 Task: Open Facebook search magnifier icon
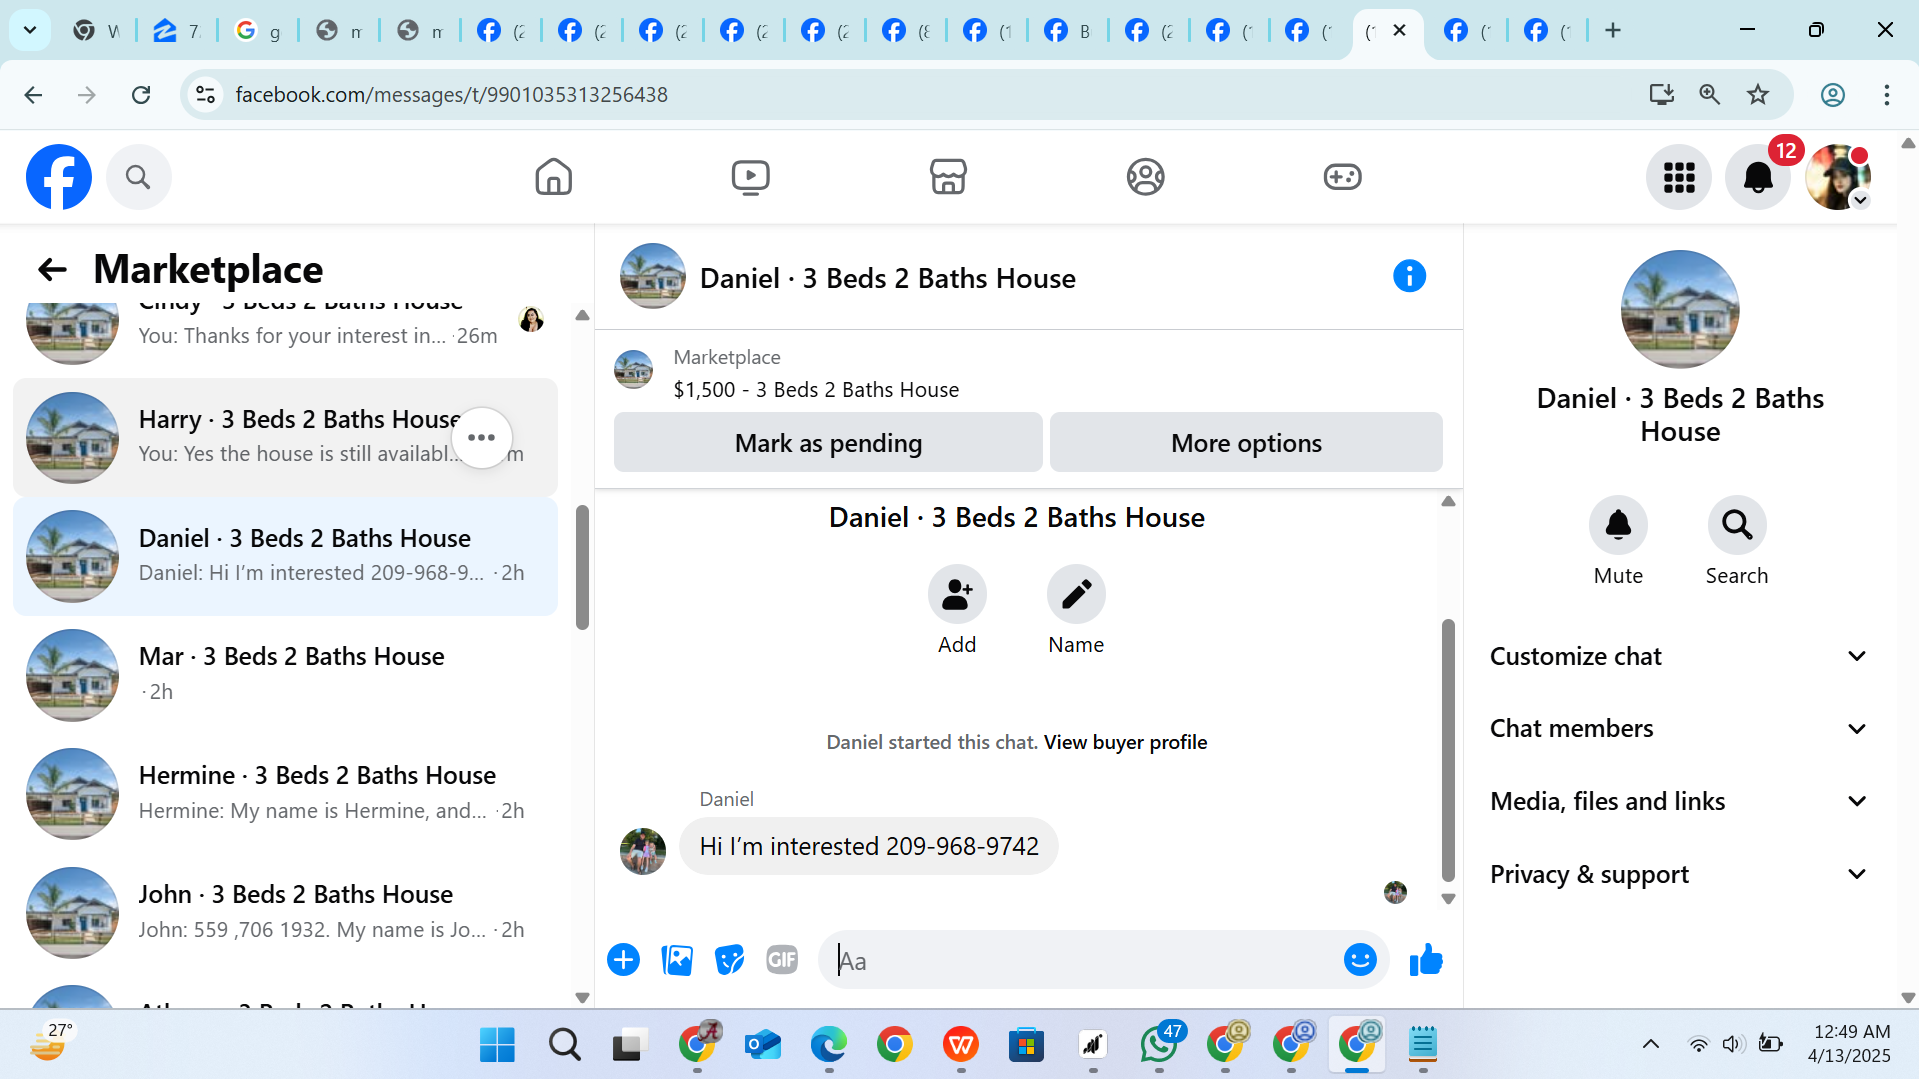pos(138,177)
